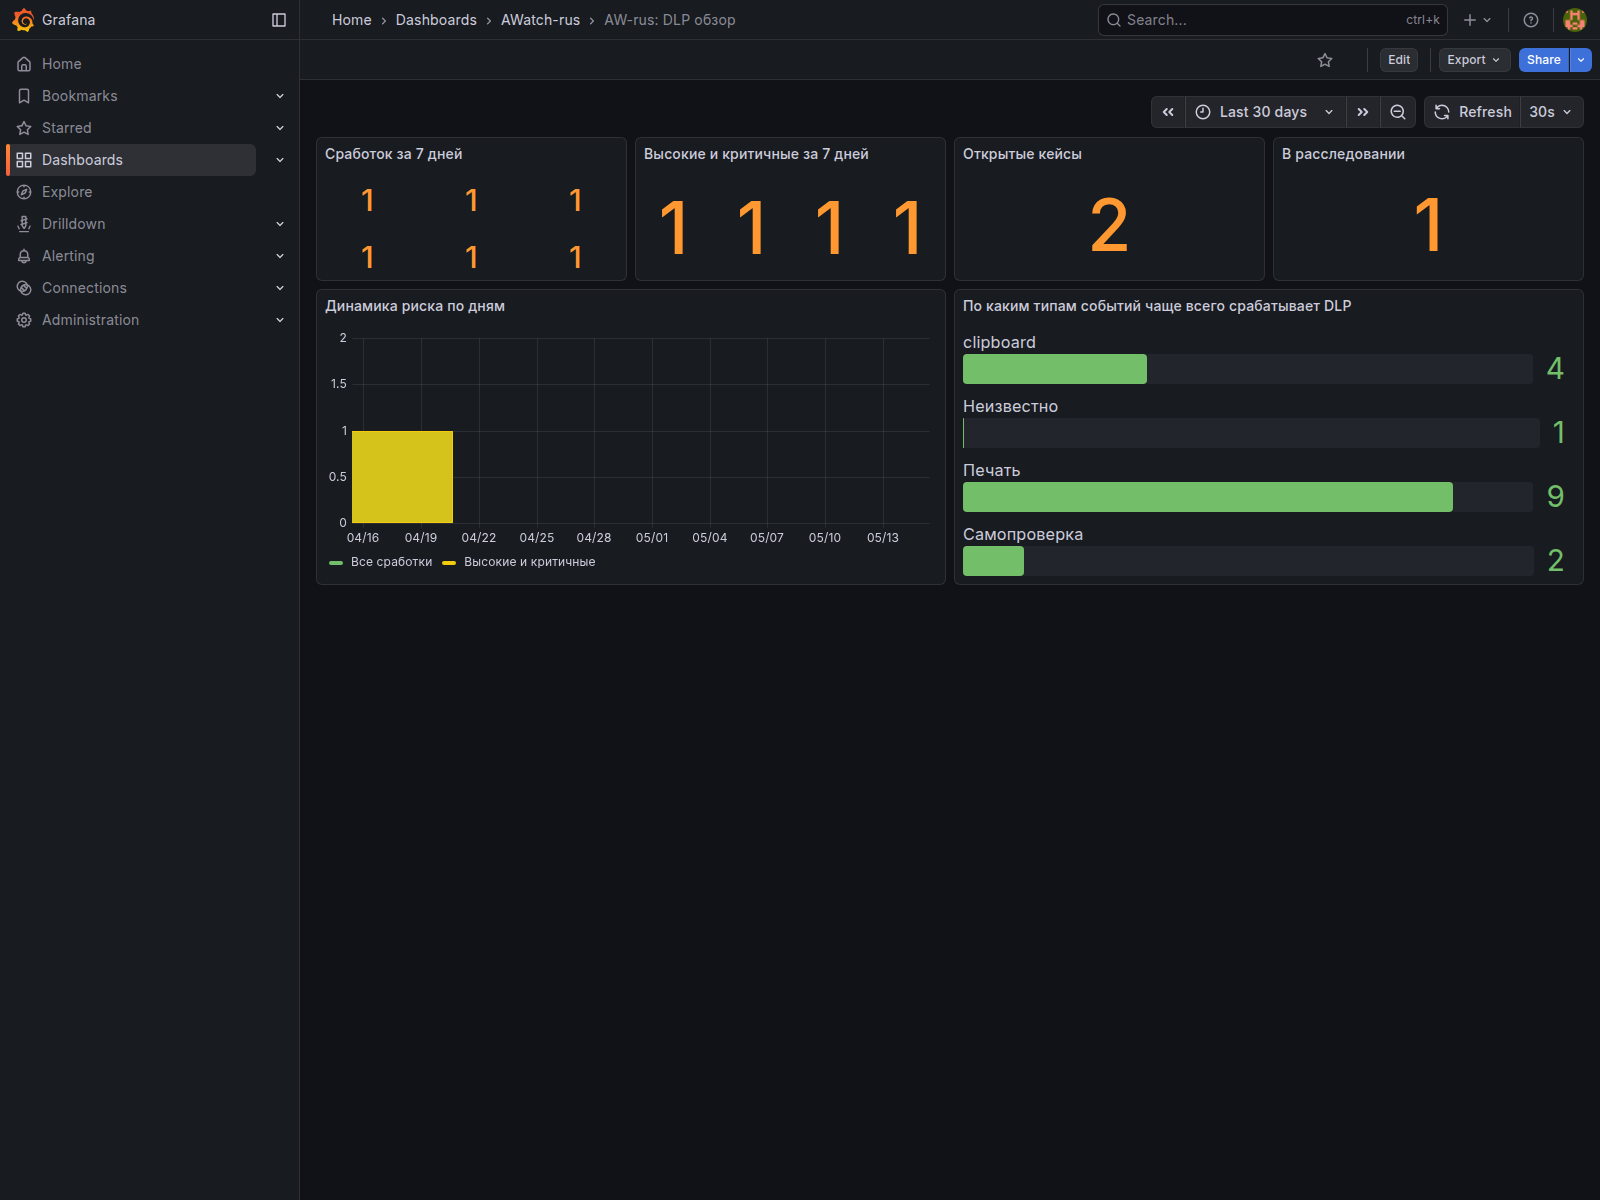Screen dimensions: 1600x1200
Task: Click the value 2 in 'Открытые кейсы'
Action: 1109,226
